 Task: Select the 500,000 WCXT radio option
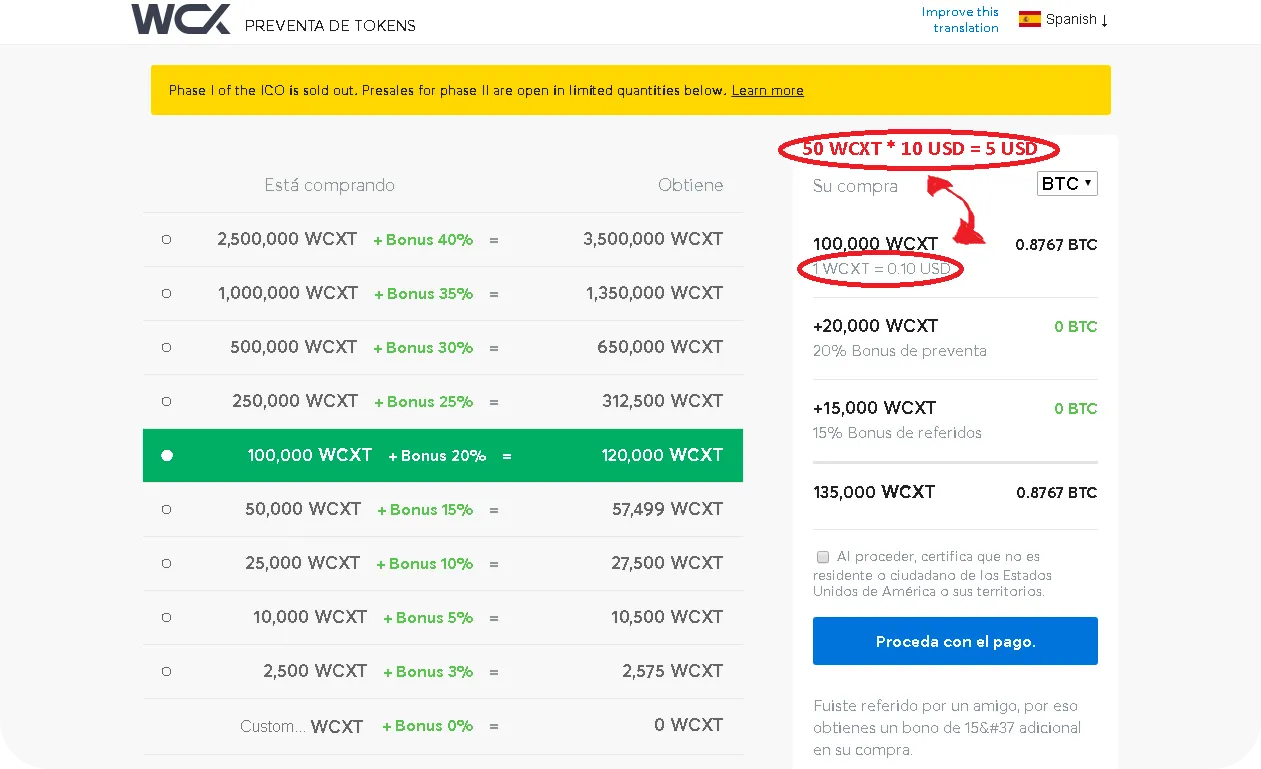coord(166,347)
